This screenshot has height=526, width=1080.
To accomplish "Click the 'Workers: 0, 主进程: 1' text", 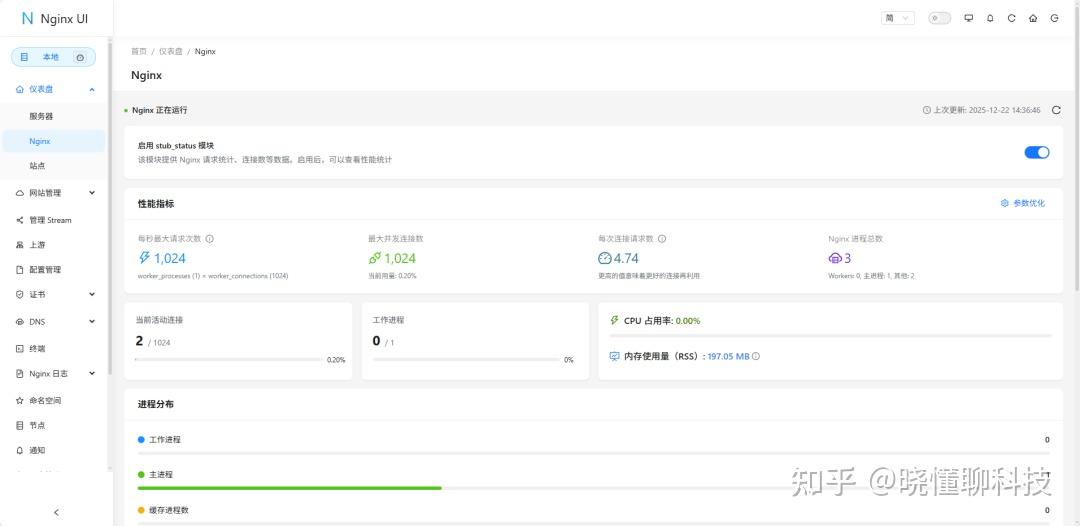I will pos(871,276).
